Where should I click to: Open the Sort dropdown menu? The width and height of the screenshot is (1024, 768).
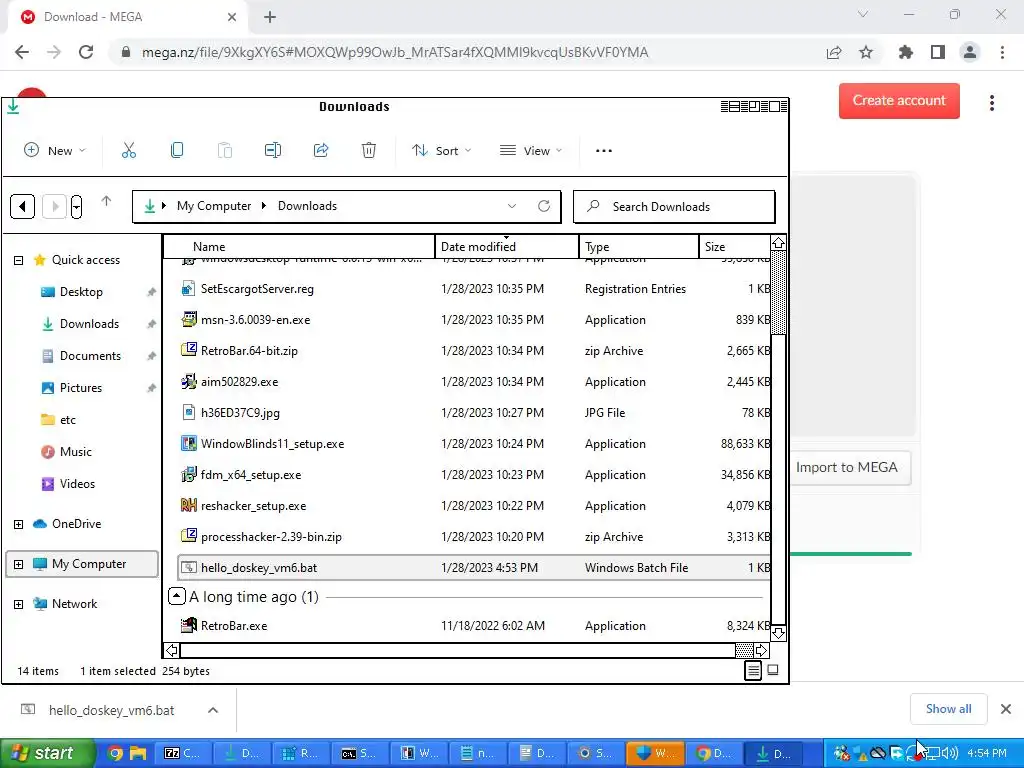point(442,151)
